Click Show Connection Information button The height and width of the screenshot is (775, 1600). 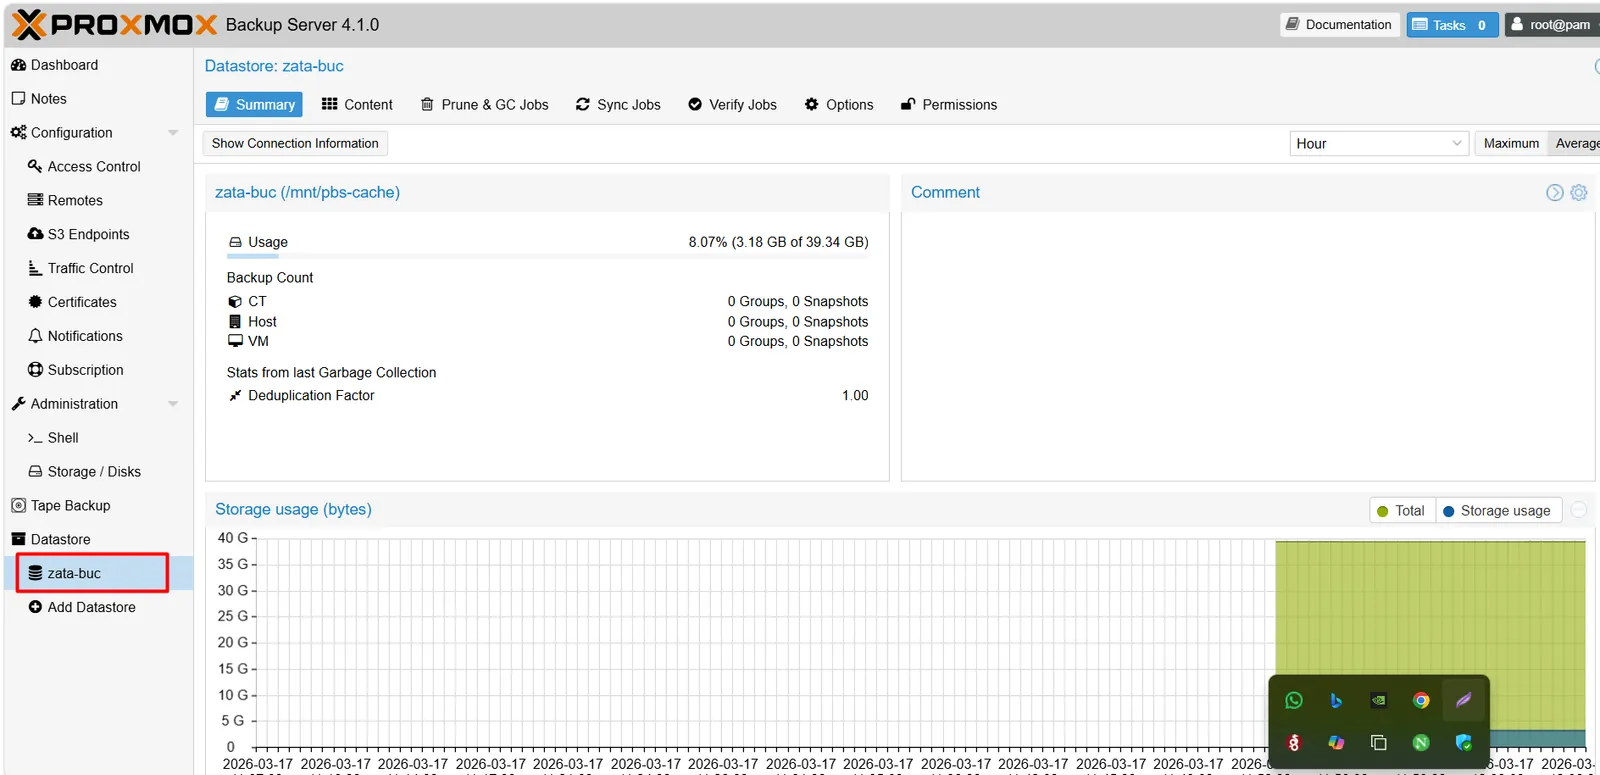295,144
